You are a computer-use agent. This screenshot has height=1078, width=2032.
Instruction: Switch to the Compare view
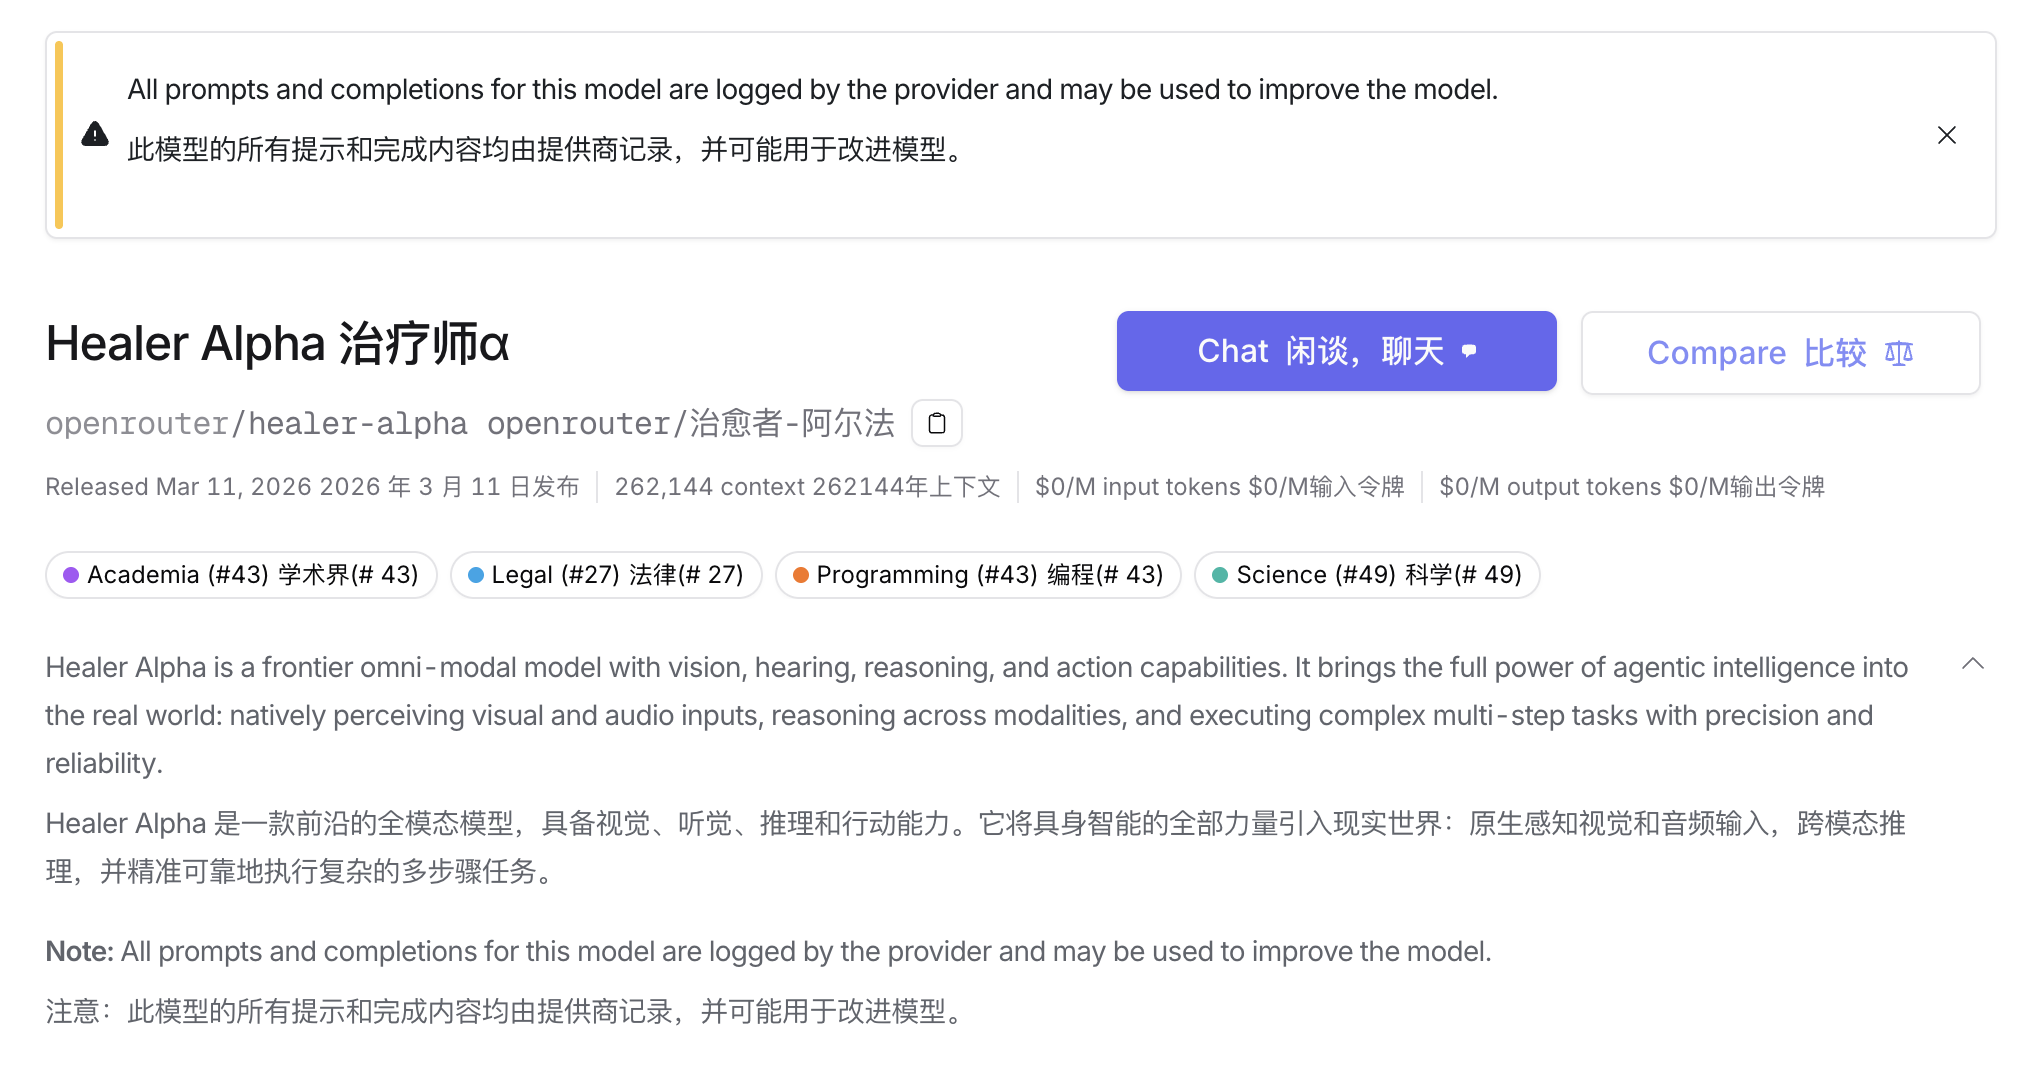pyautogui.click(x=1780, y=353)
